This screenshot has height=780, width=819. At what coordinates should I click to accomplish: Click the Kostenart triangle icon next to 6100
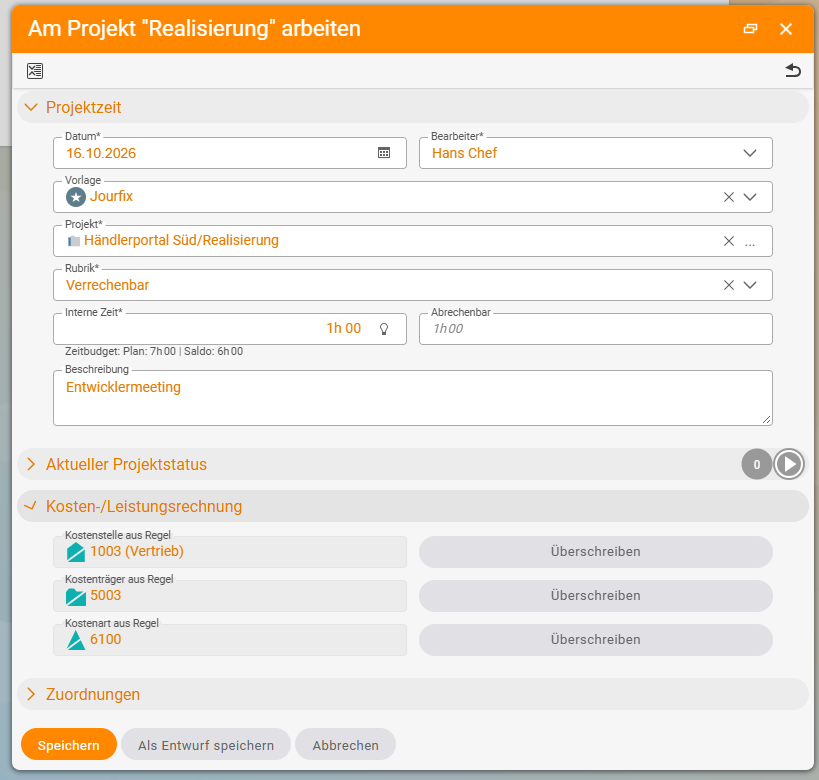[x=76, y=640]
